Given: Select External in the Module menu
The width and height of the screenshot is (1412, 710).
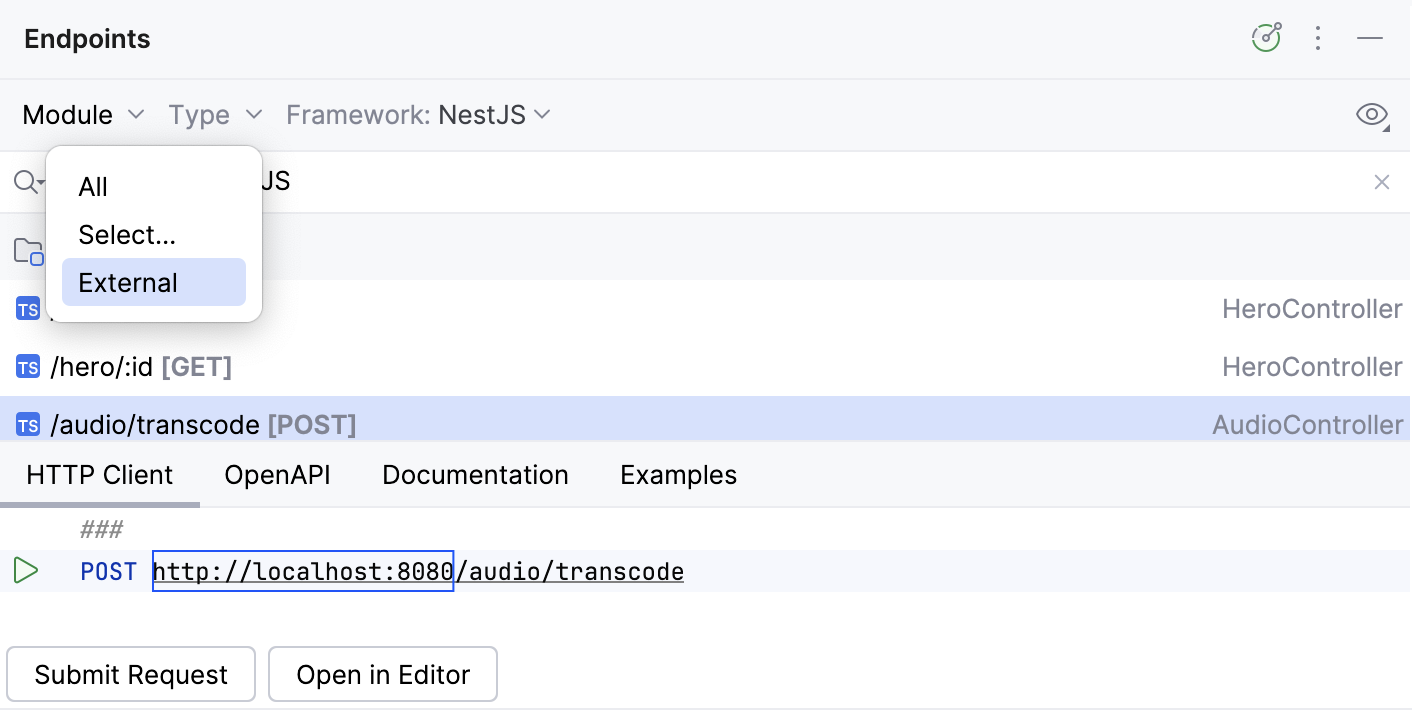Looking at the screenshot, I should click(127, 282).
